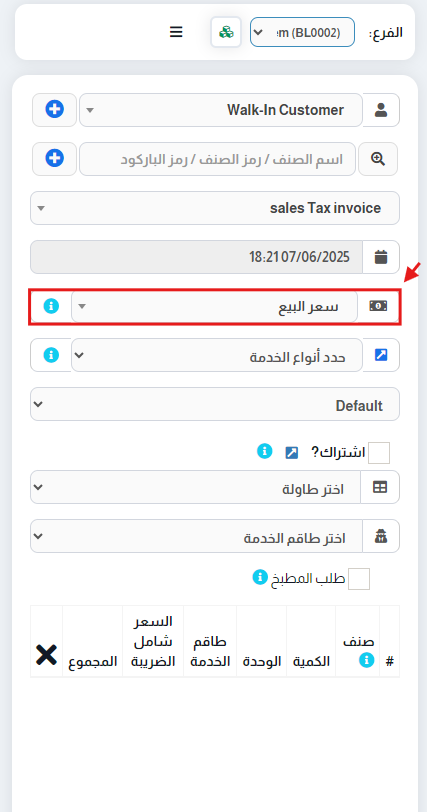Open the branch (BL0002) dropdown
This screenshot has width=427, height=812.
303,32
